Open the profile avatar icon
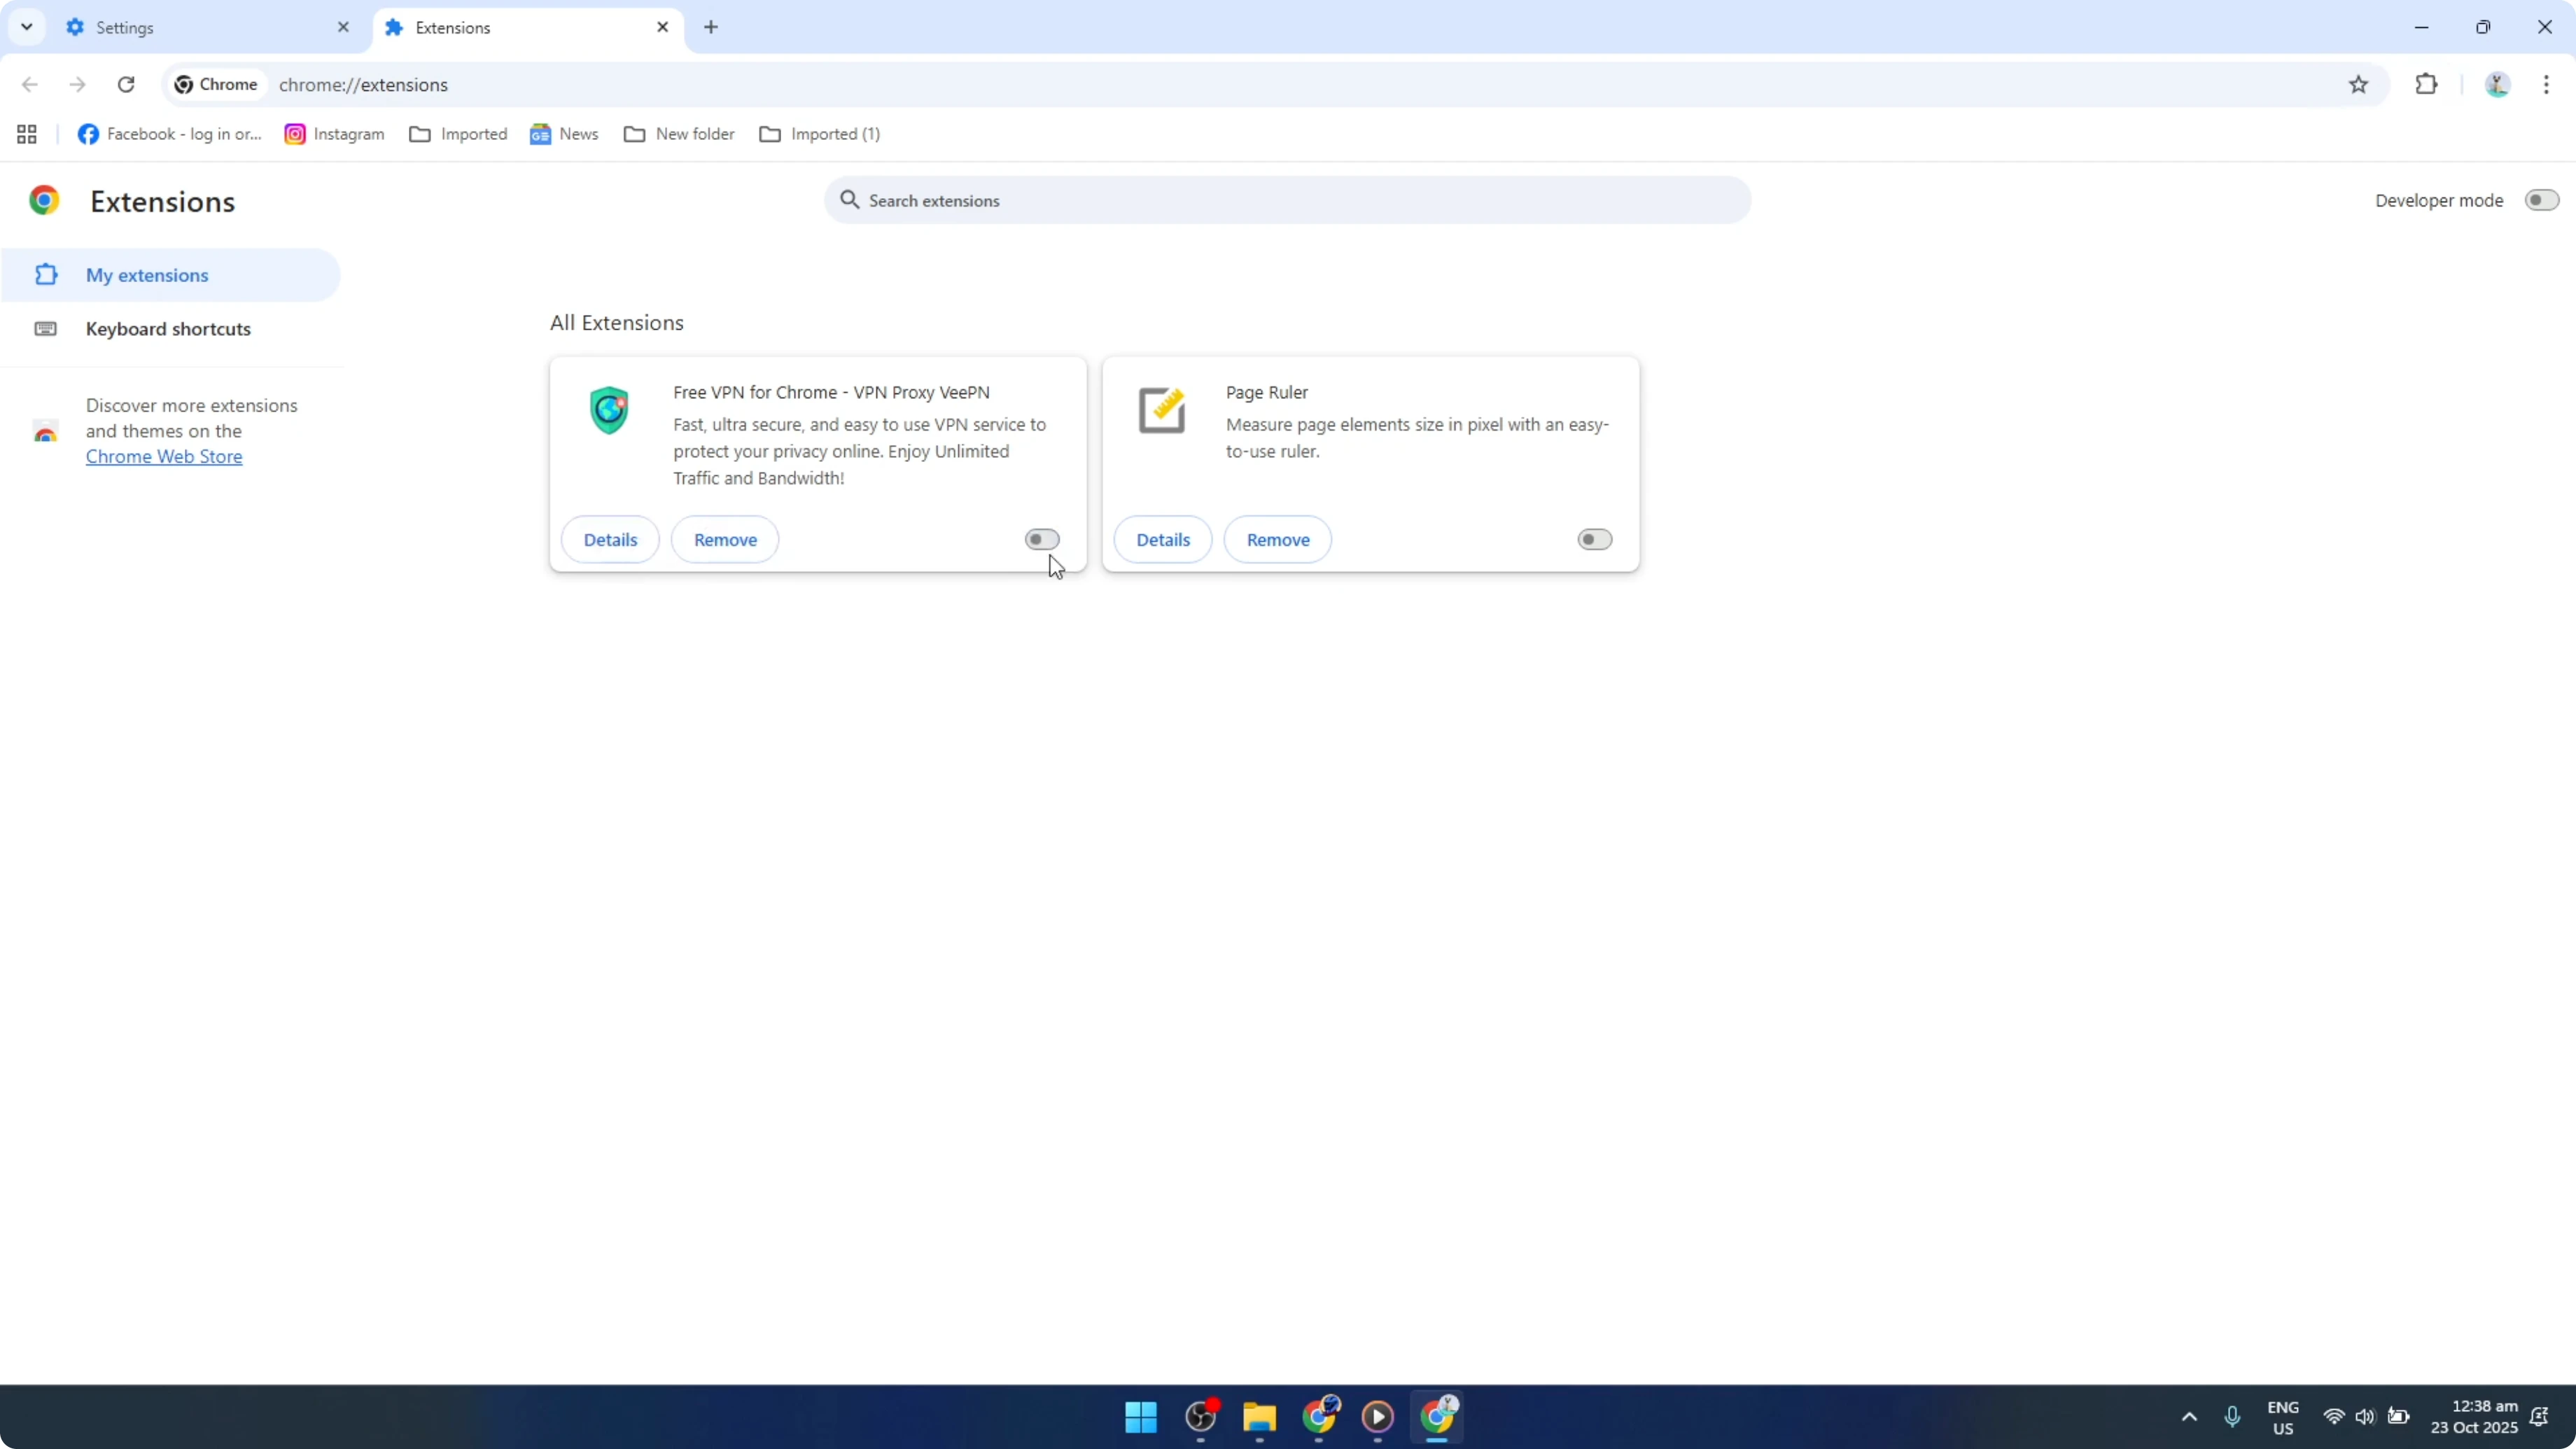The image size is (2576, 1449). point(2497,84)
